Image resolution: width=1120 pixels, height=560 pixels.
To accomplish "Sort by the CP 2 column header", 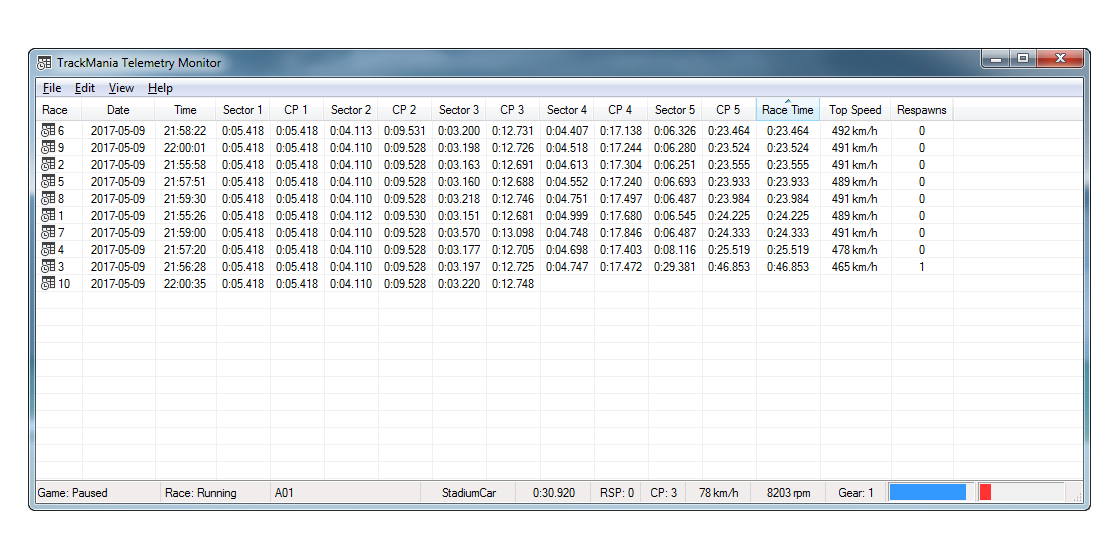I will coord(404,110).
